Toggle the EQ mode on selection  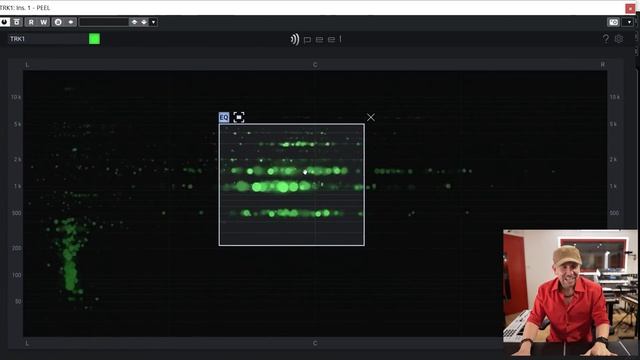point(224,118)
